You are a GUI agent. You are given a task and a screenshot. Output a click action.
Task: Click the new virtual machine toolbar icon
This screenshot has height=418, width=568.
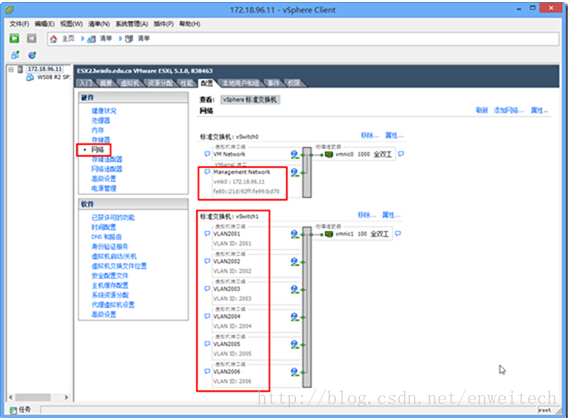click(15, 55)
